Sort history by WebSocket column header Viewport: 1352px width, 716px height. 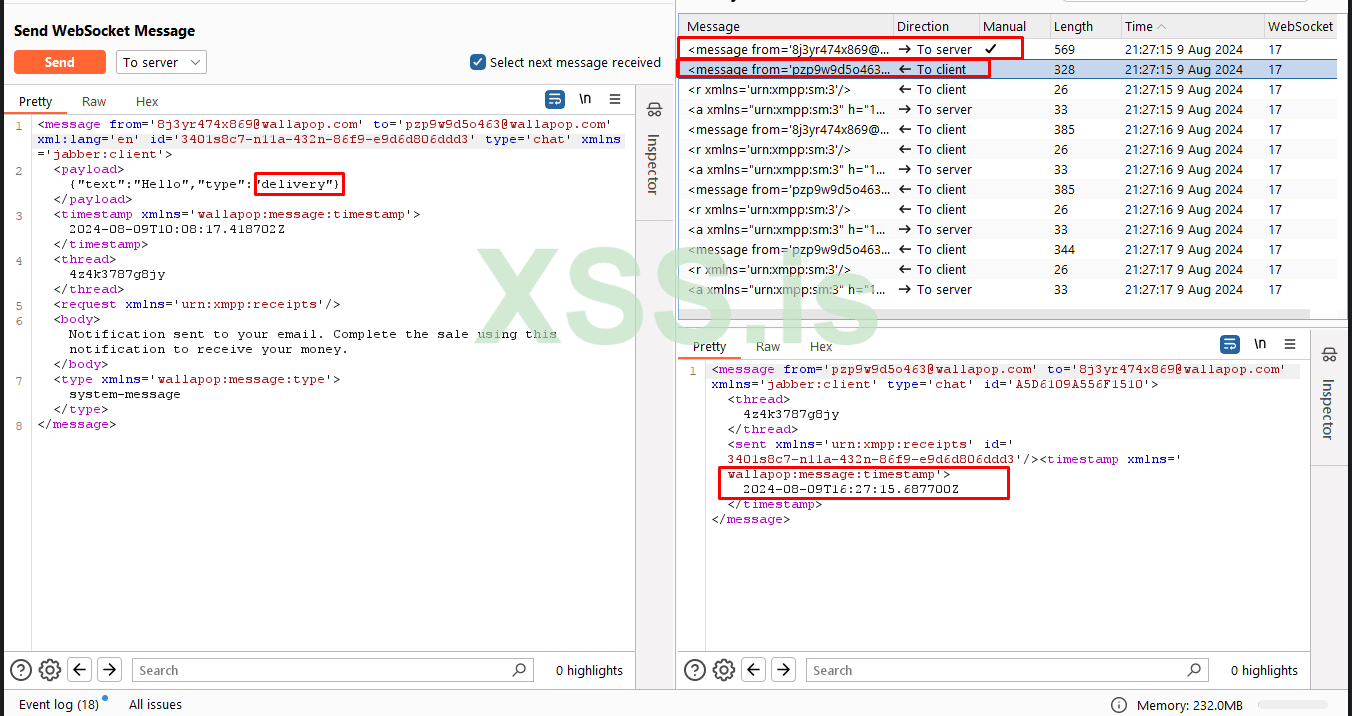(x=1300, y=27)
